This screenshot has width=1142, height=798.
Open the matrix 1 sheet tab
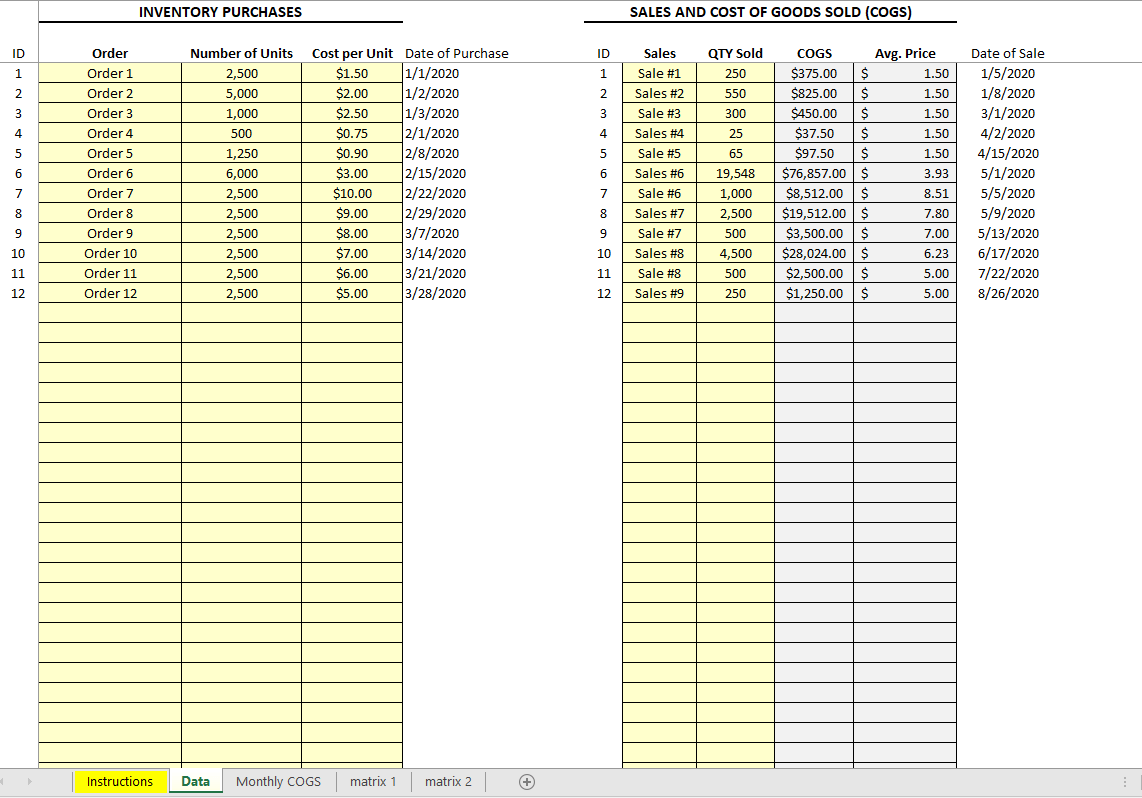click(x=373, y=782)
